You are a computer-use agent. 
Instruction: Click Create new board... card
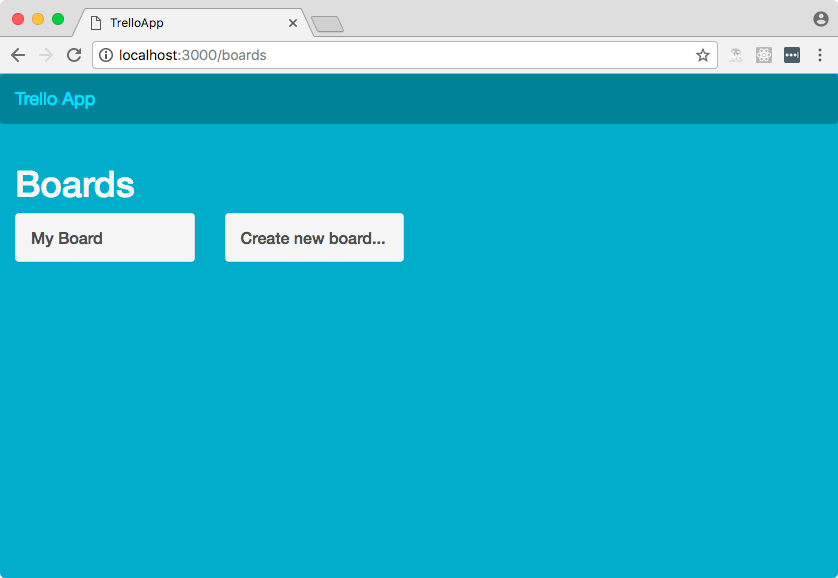click(x=314, y=238)
